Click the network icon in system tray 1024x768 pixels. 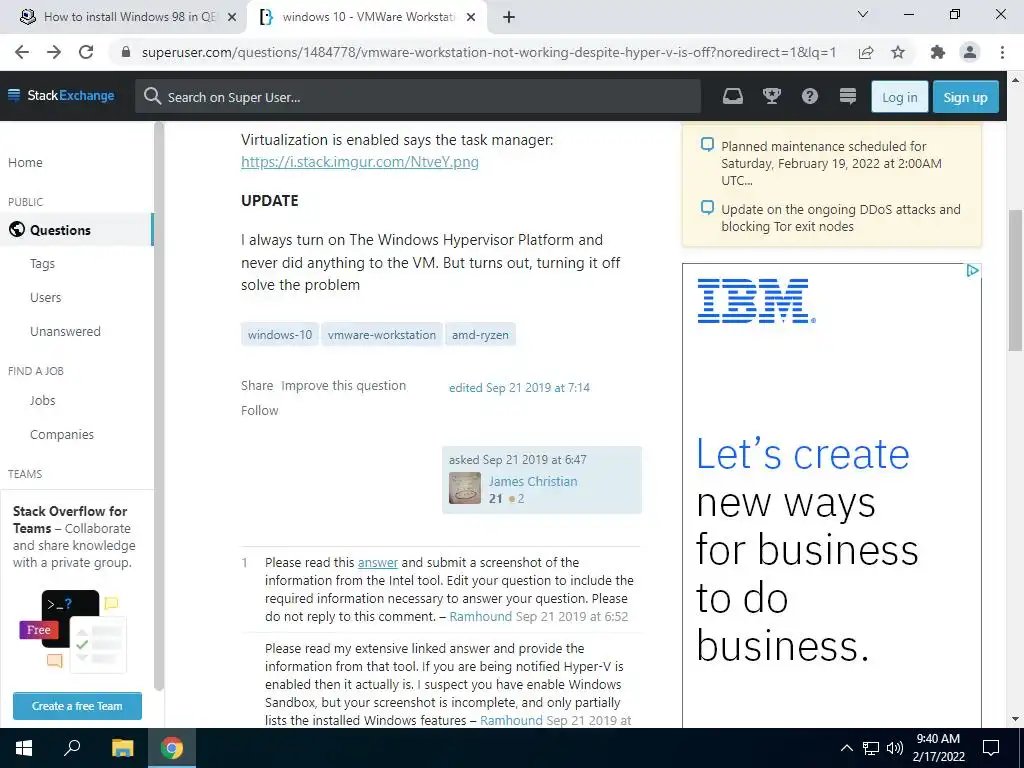871,748
